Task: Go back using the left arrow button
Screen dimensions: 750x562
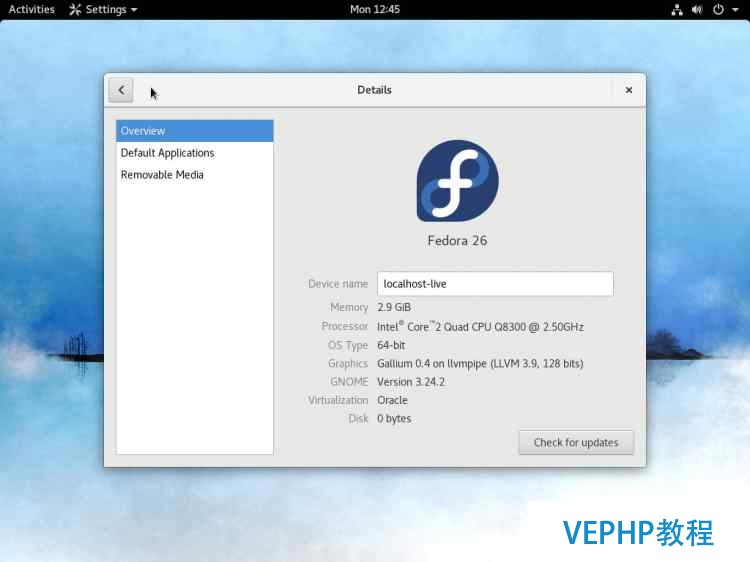Action: tap(121, 90)
